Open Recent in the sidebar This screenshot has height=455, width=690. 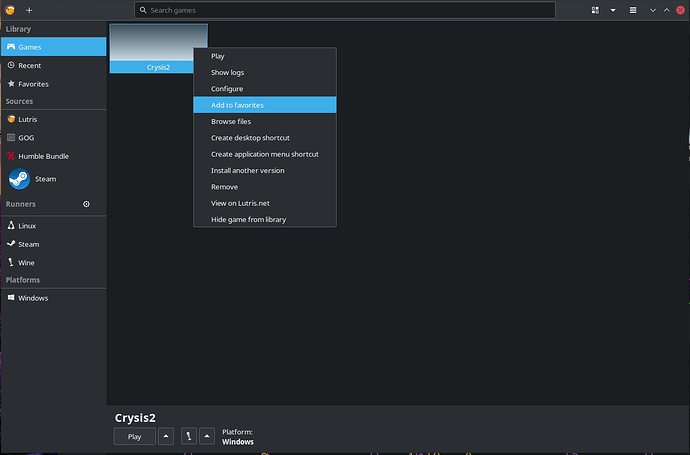54,65
